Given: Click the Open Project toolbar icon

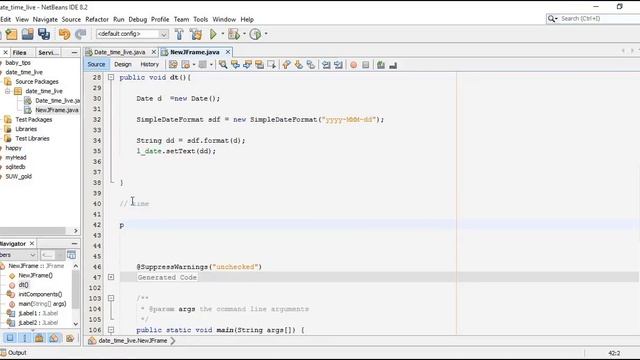Looking at the screenshot, I should pyautogui.click(x=27, y=34).
